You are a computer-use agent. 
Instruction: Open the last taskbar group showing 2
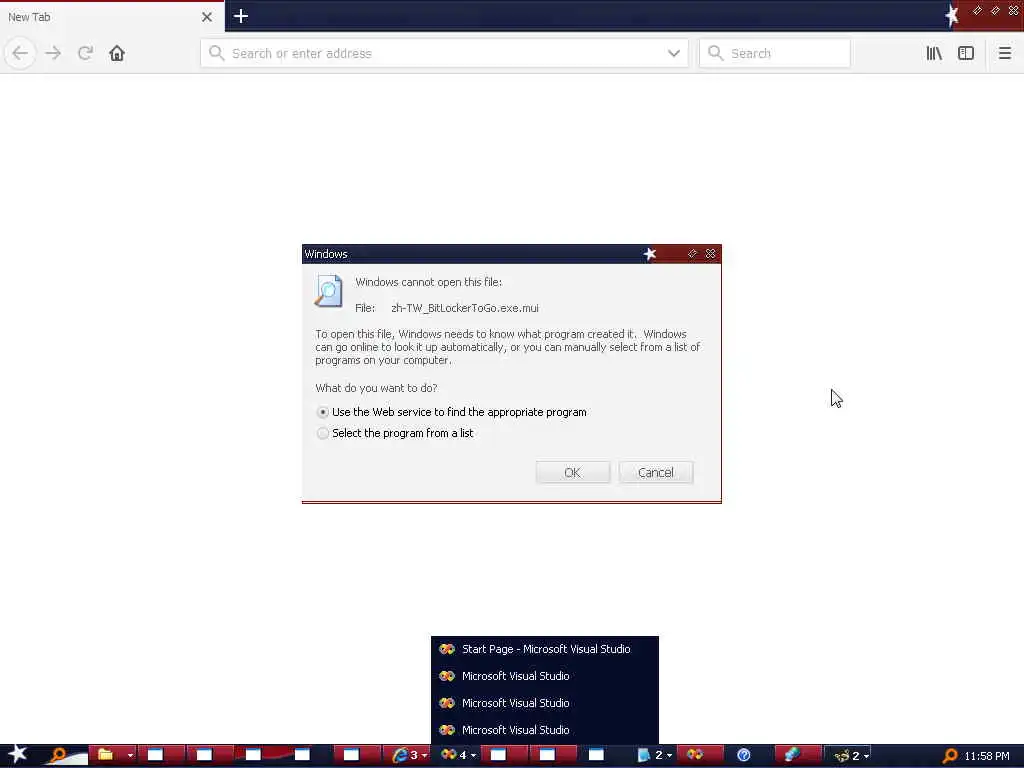tap(841, 756)
